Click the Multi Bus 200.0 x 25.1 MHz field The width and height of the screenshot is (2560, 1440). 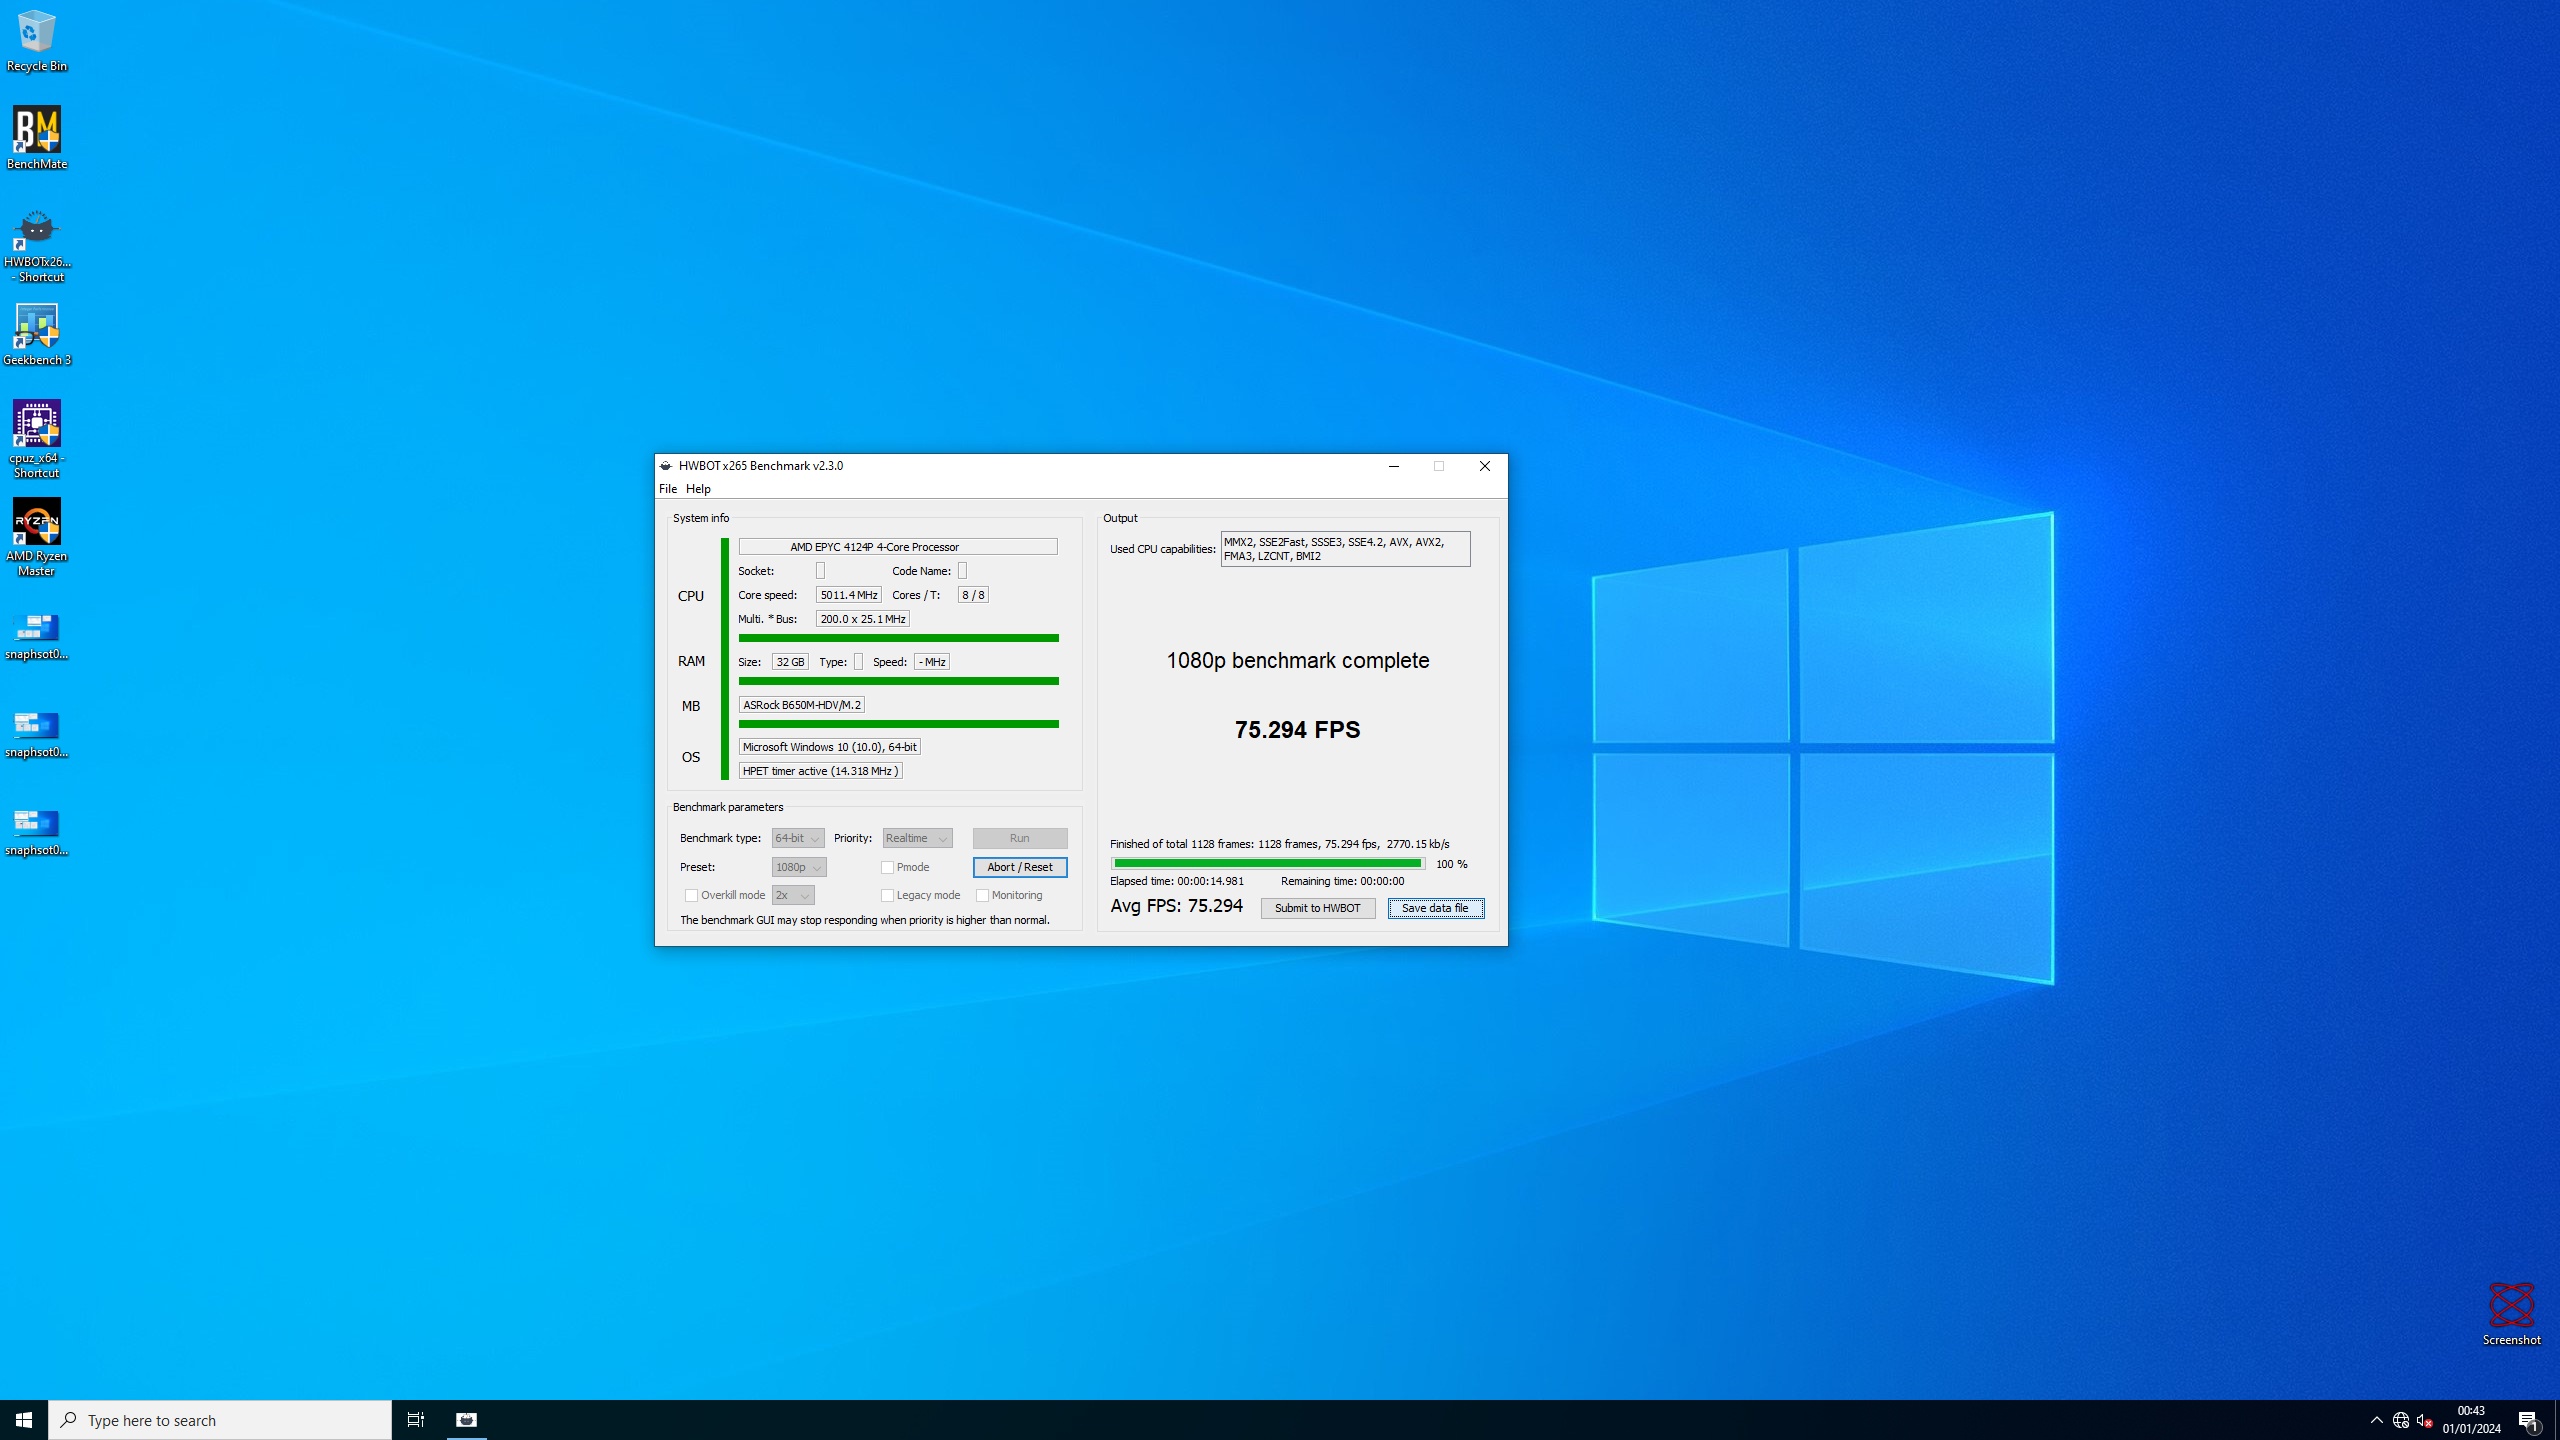[863, 619]
